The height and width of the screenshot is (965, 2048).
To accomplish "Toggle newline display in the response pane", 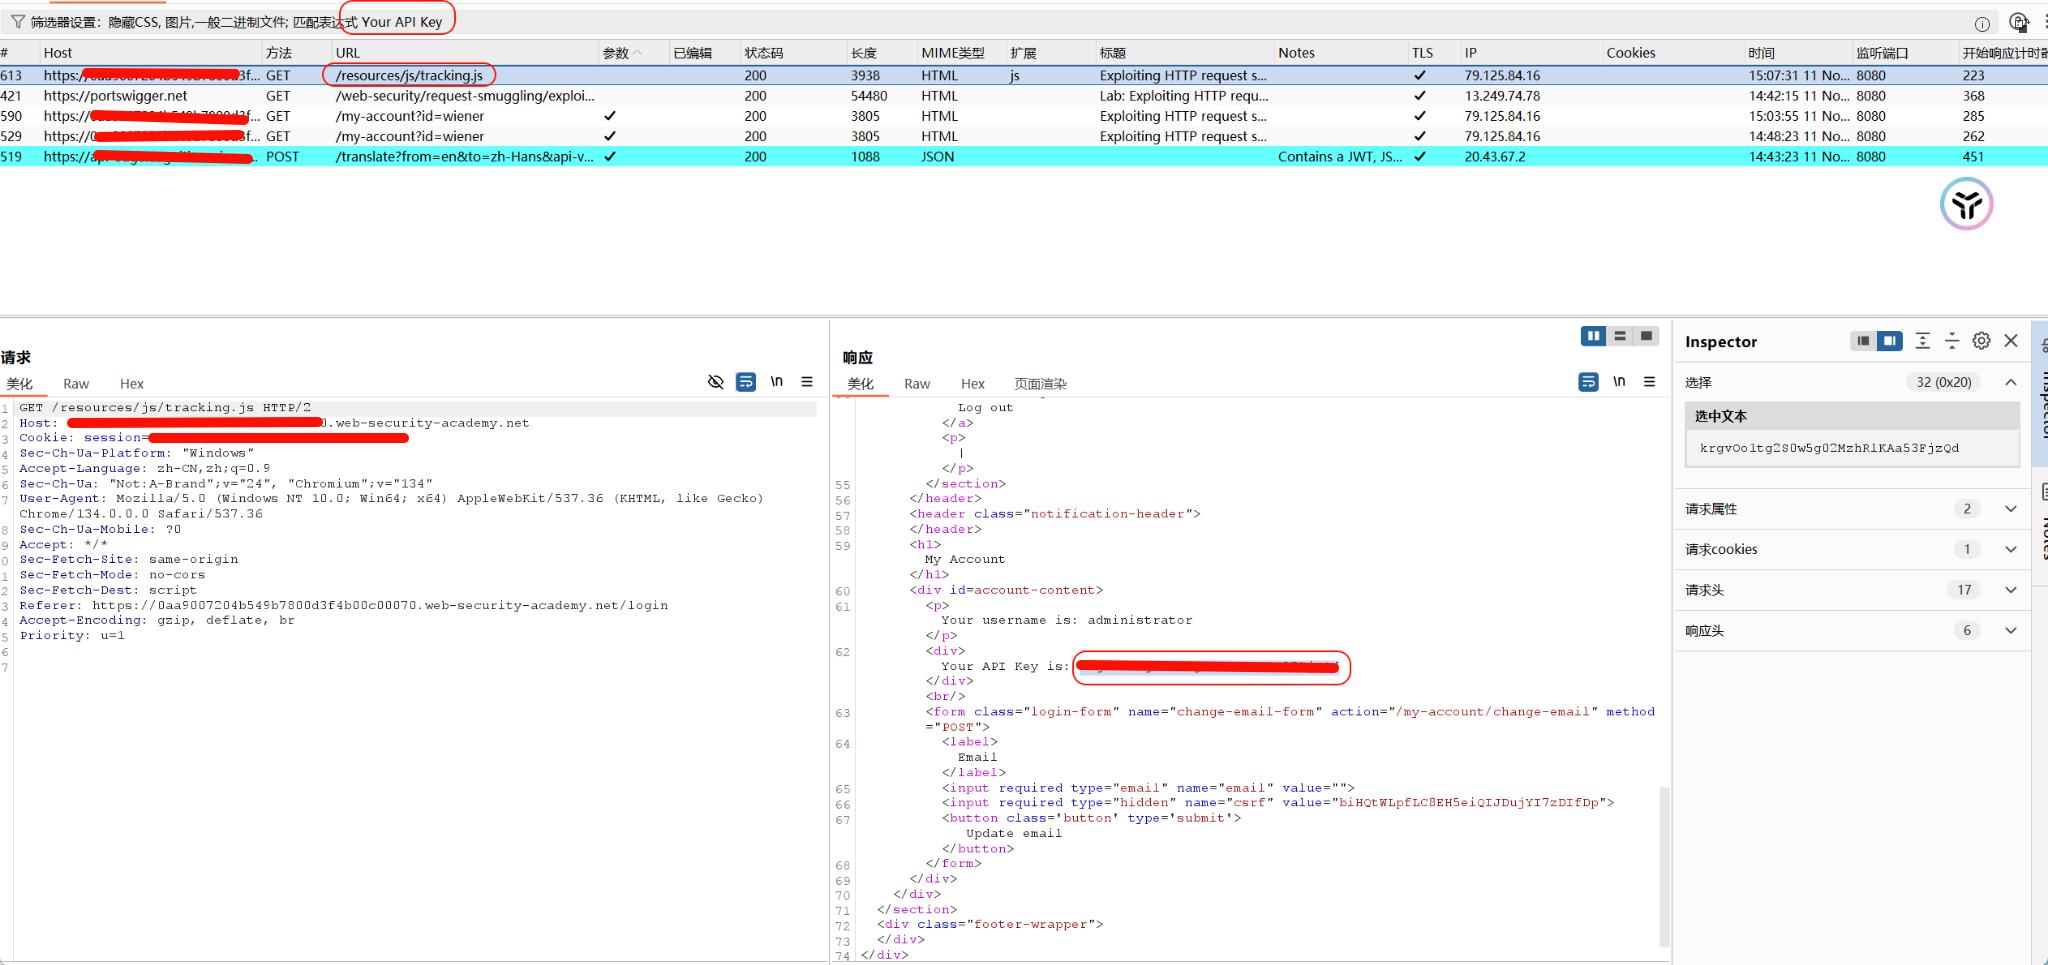I will point(1619,382).
